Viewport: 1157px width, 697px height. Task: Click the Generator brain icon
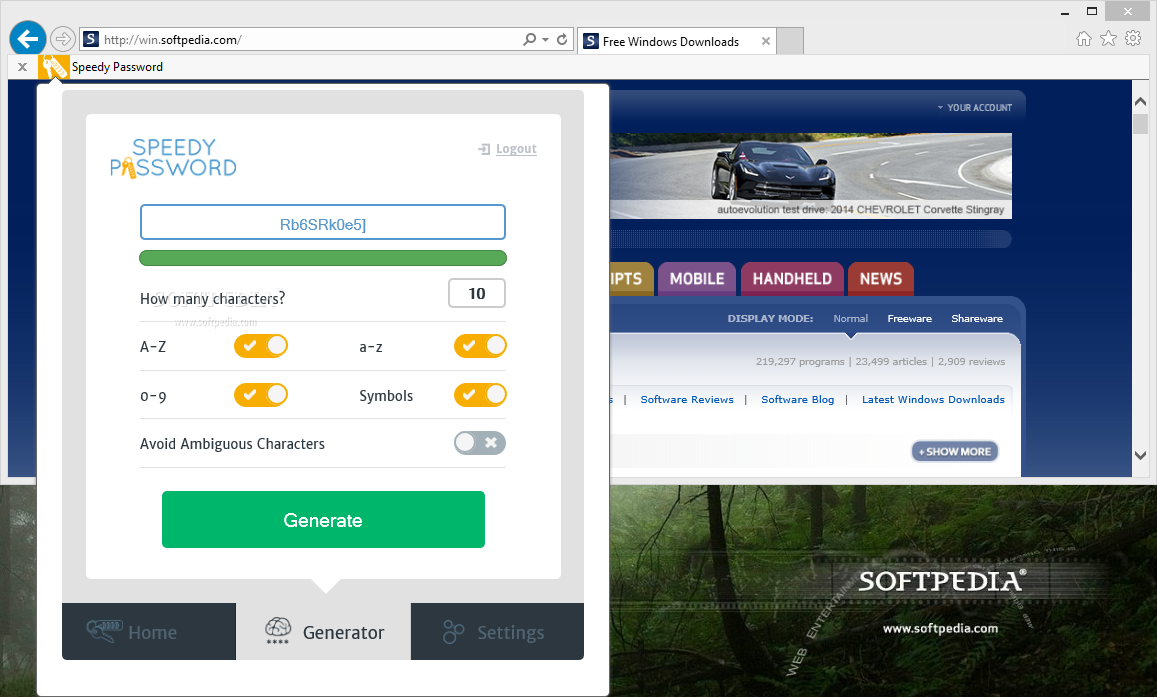pyautogui.click(x=277, y=631)
